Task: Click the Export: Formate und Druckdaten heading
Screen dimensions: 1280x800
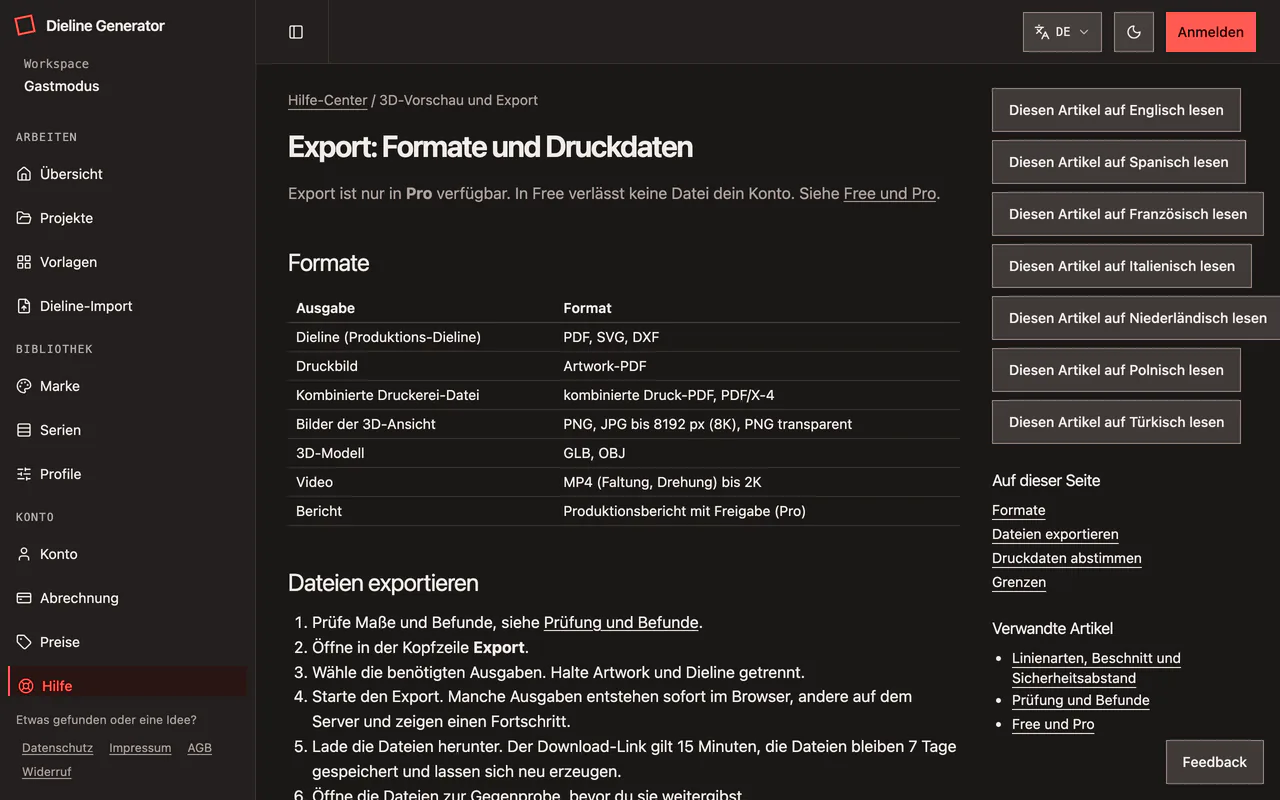Action: tap(490, 147)
